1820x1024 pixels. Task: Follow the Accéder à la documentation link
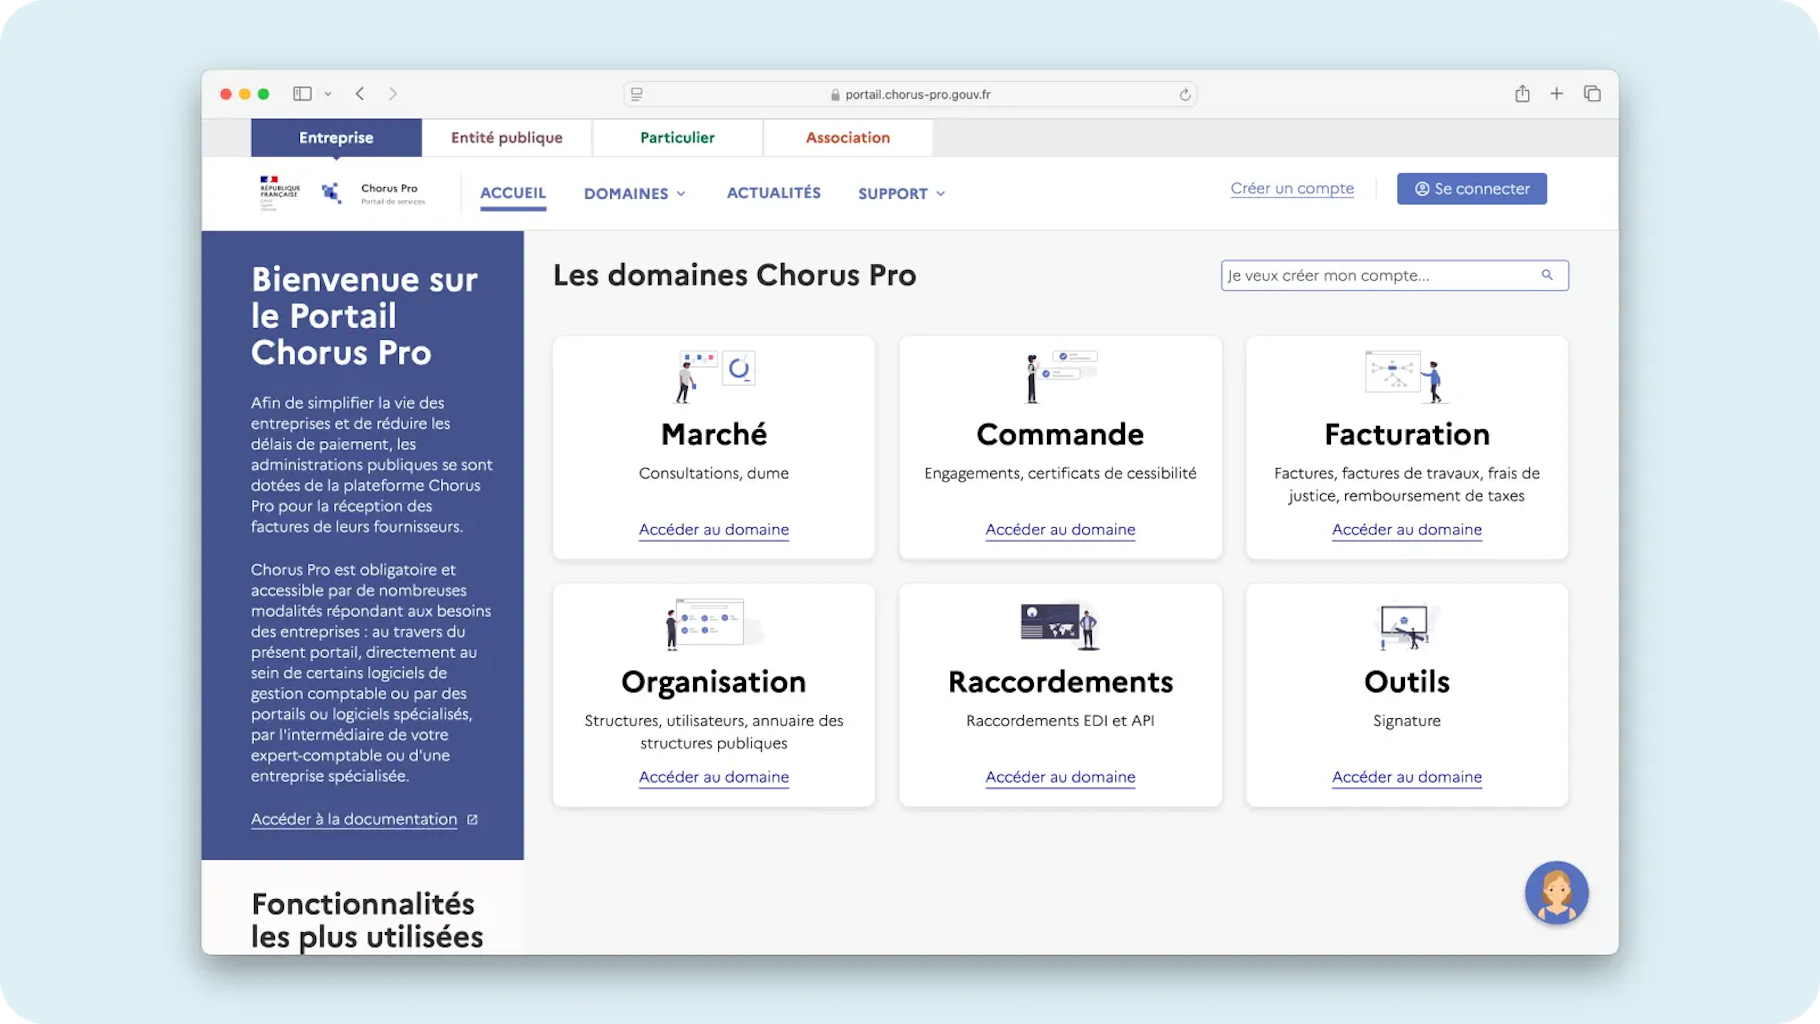pyautogui.click(x=364, y=819)
